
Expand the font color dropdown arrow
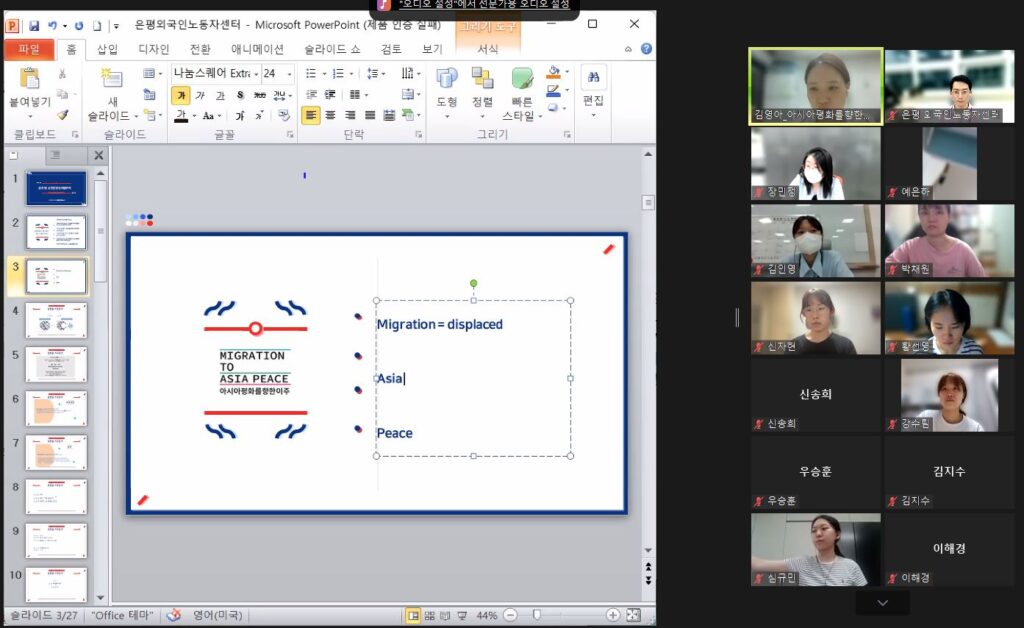pyautogui.click(x=194, y=116)
